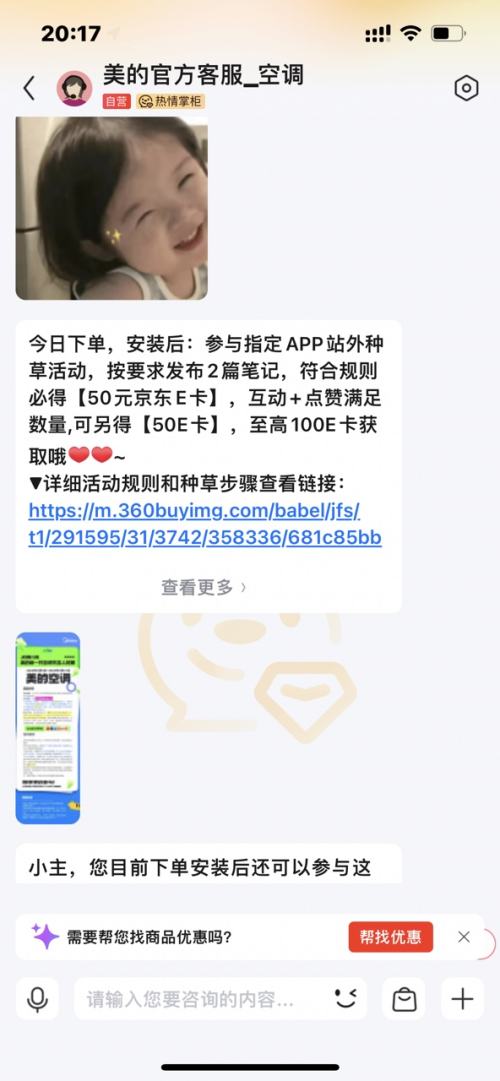Open the m.360buyimg.com activity link

tap(205, 525)
